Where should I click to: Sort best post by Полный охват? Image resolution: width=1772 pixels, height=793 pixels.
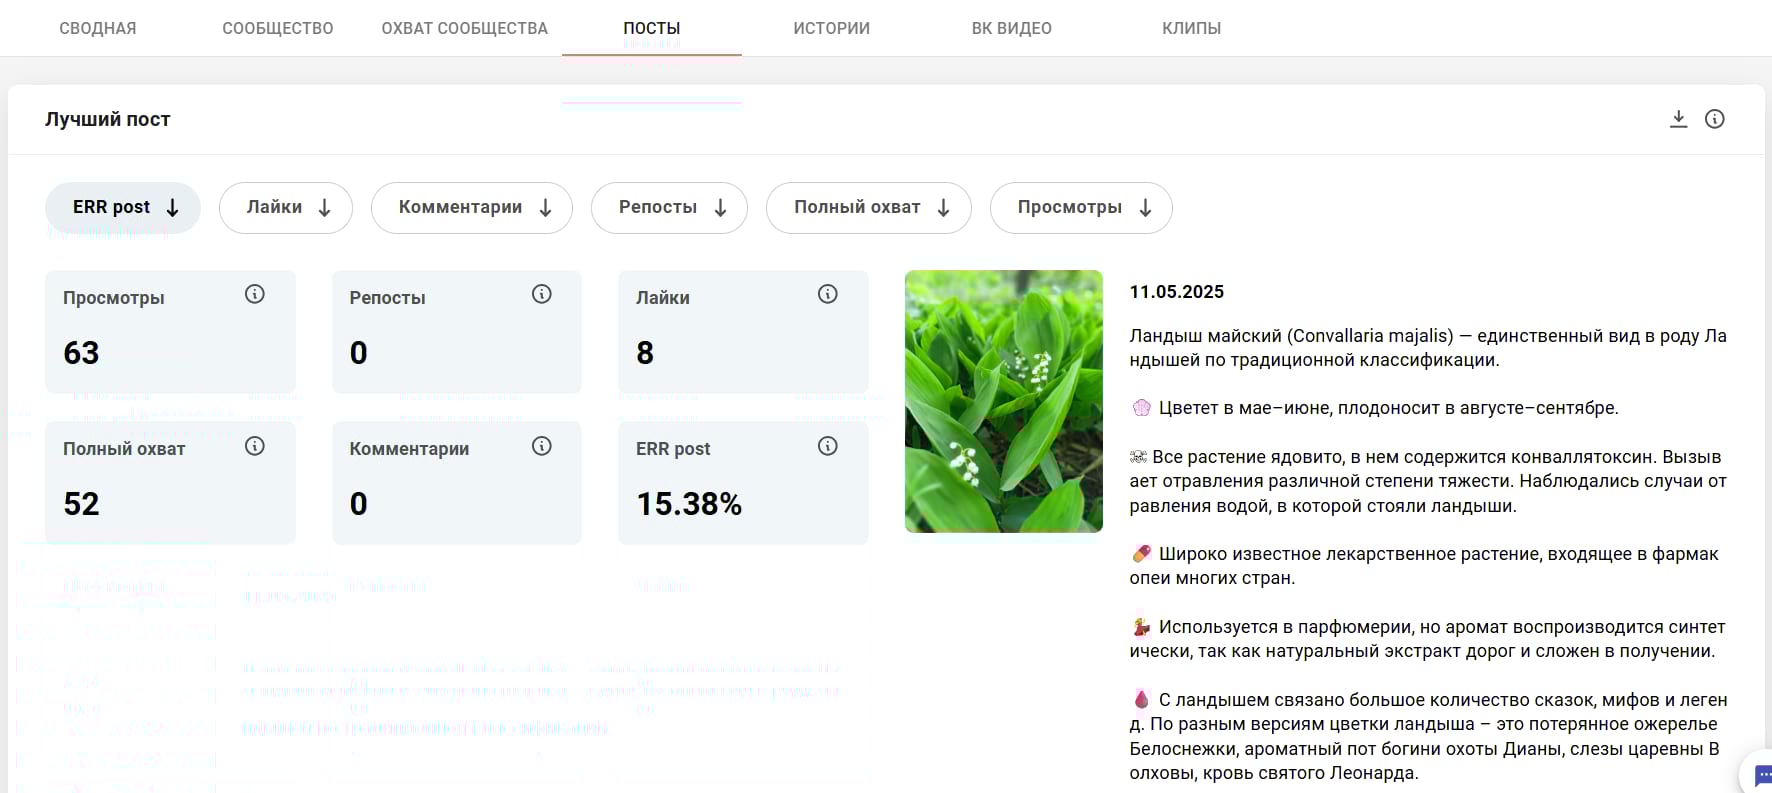(x=868, y=208)
